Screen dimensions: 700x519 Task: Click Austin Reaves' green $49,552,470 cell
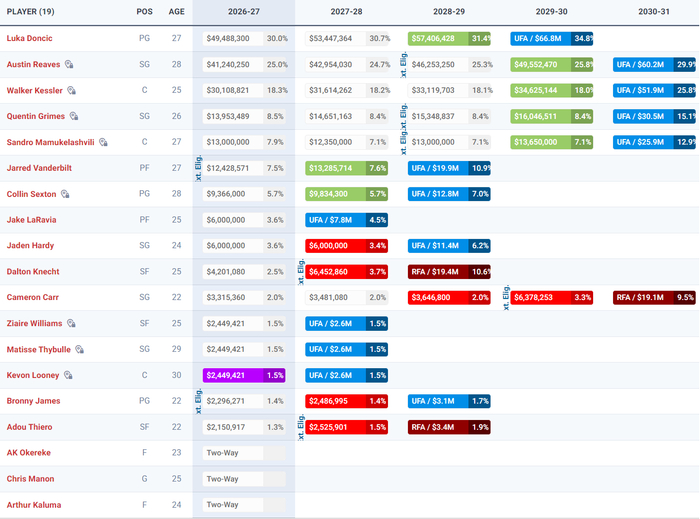(x=552, y=64)
